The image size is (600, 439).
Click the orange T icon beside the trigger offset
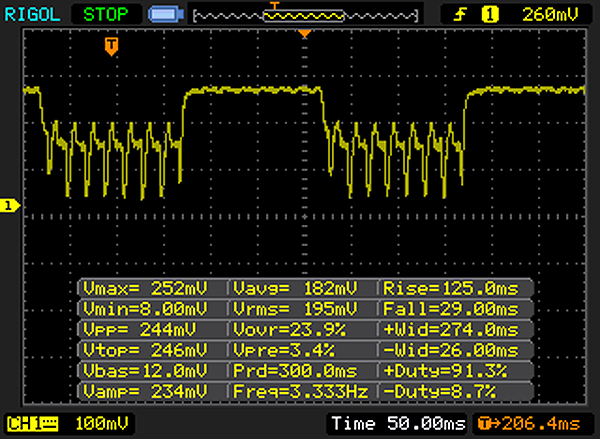click(x=484, y=424)
